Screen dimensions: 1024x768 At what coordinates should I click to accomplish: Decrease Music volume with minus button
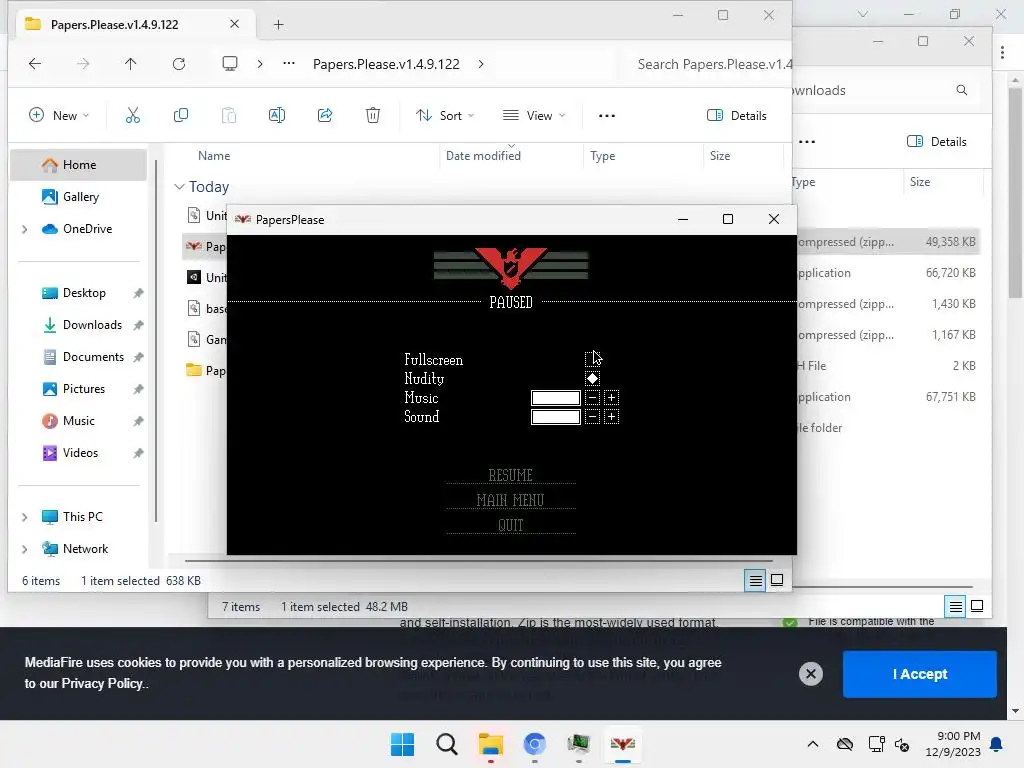click(592, 398)
